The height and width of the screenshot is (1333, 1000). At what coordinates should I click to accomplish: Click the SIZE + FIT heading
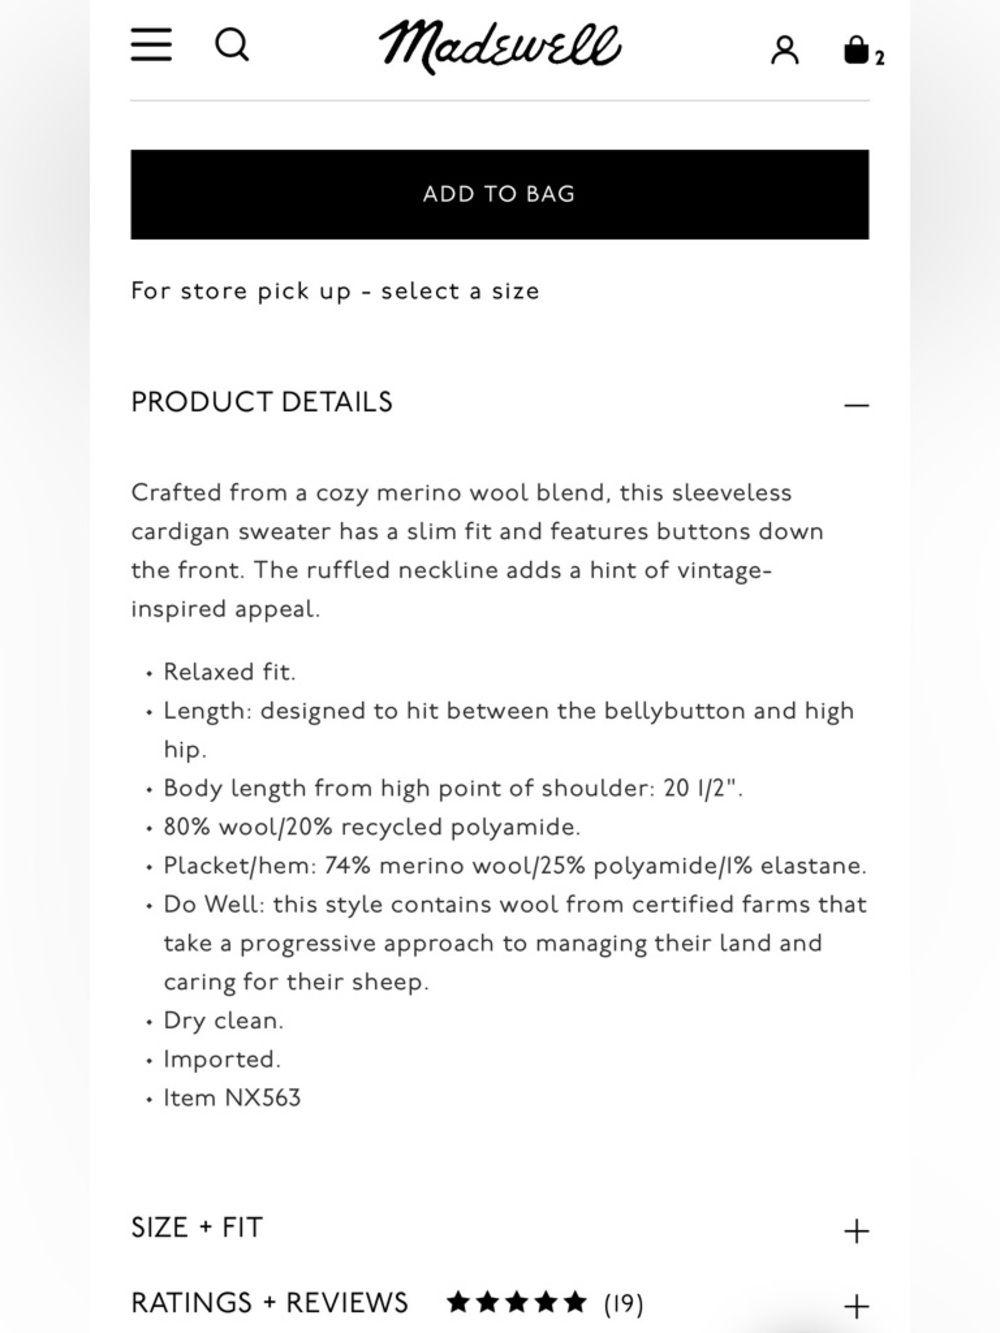[197, 1227]
